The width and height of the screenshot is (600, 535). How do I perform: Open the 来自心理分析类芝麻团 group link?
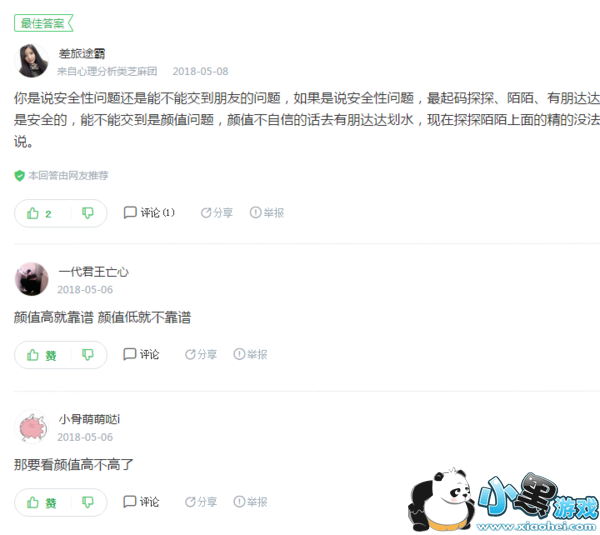[107, 71]
